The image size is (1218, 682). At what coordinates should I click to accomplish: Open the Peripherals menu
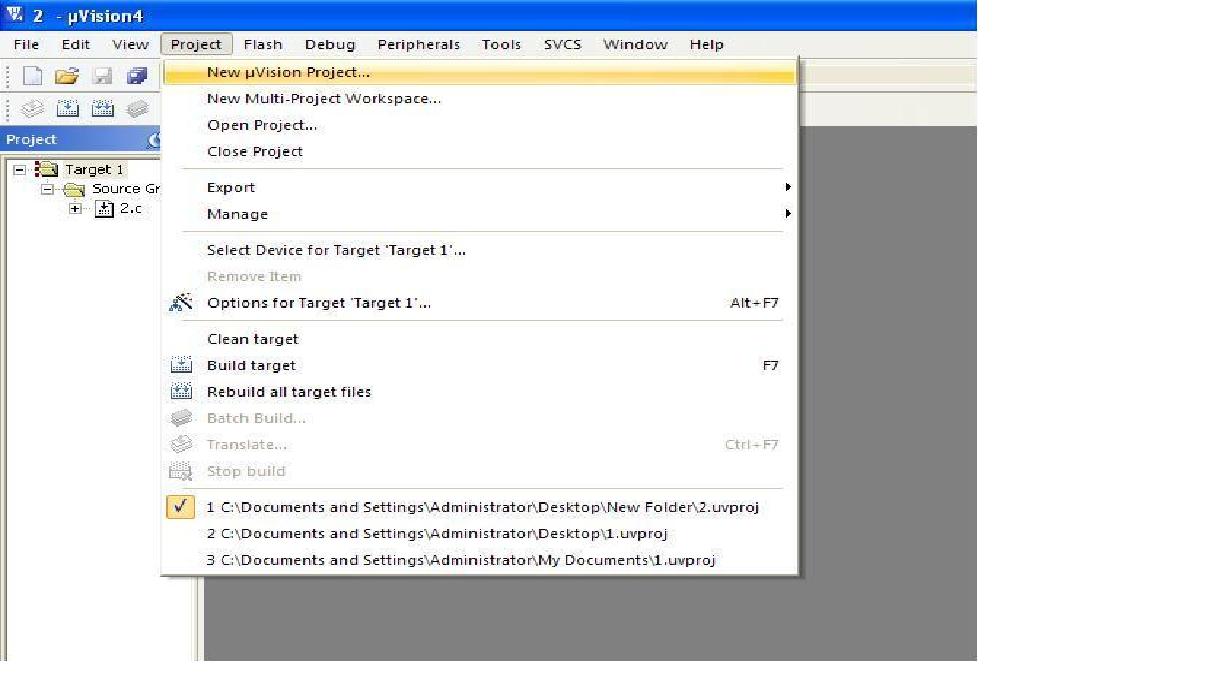click(418, 44)
